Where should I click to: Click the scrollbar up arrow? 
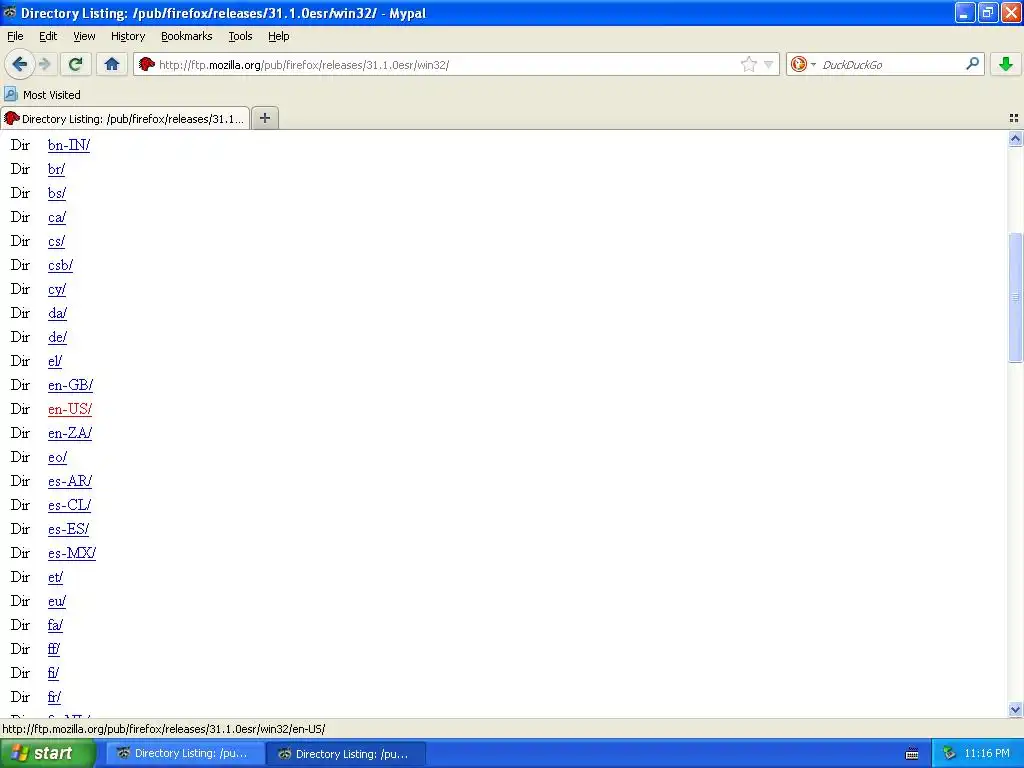tap(1015, 138)
